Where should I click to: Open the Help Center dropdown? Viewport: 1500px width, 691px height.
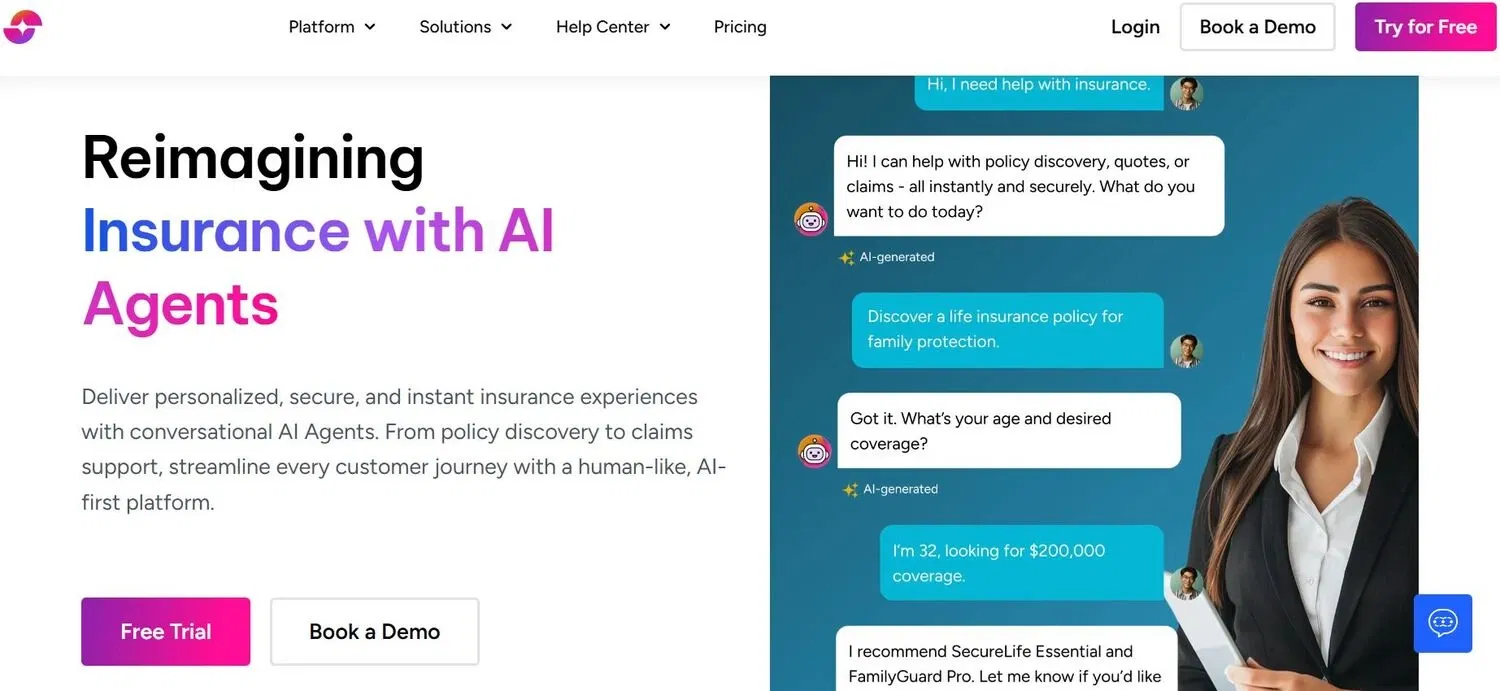613,27
